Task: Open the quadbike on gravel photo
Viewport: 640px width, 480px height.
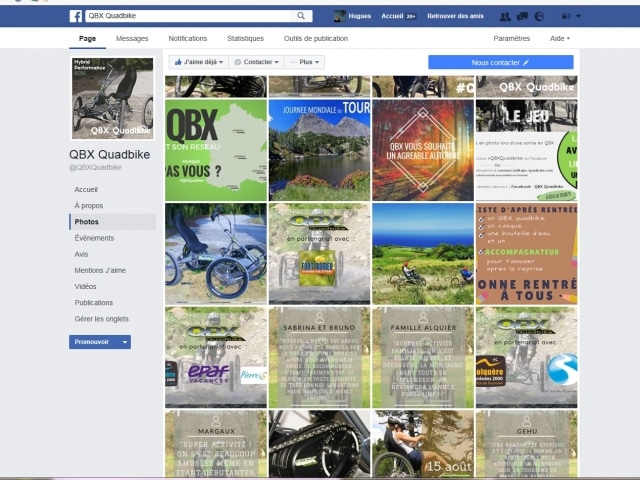Action: (x=216, y=254)
